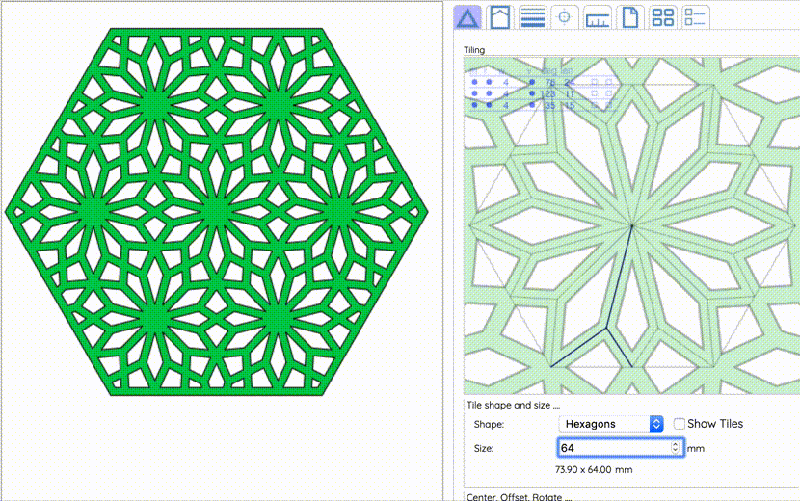This screenshot has width=800, height=501.
Task: Select the table row with value 35
Action: point(545,105)
